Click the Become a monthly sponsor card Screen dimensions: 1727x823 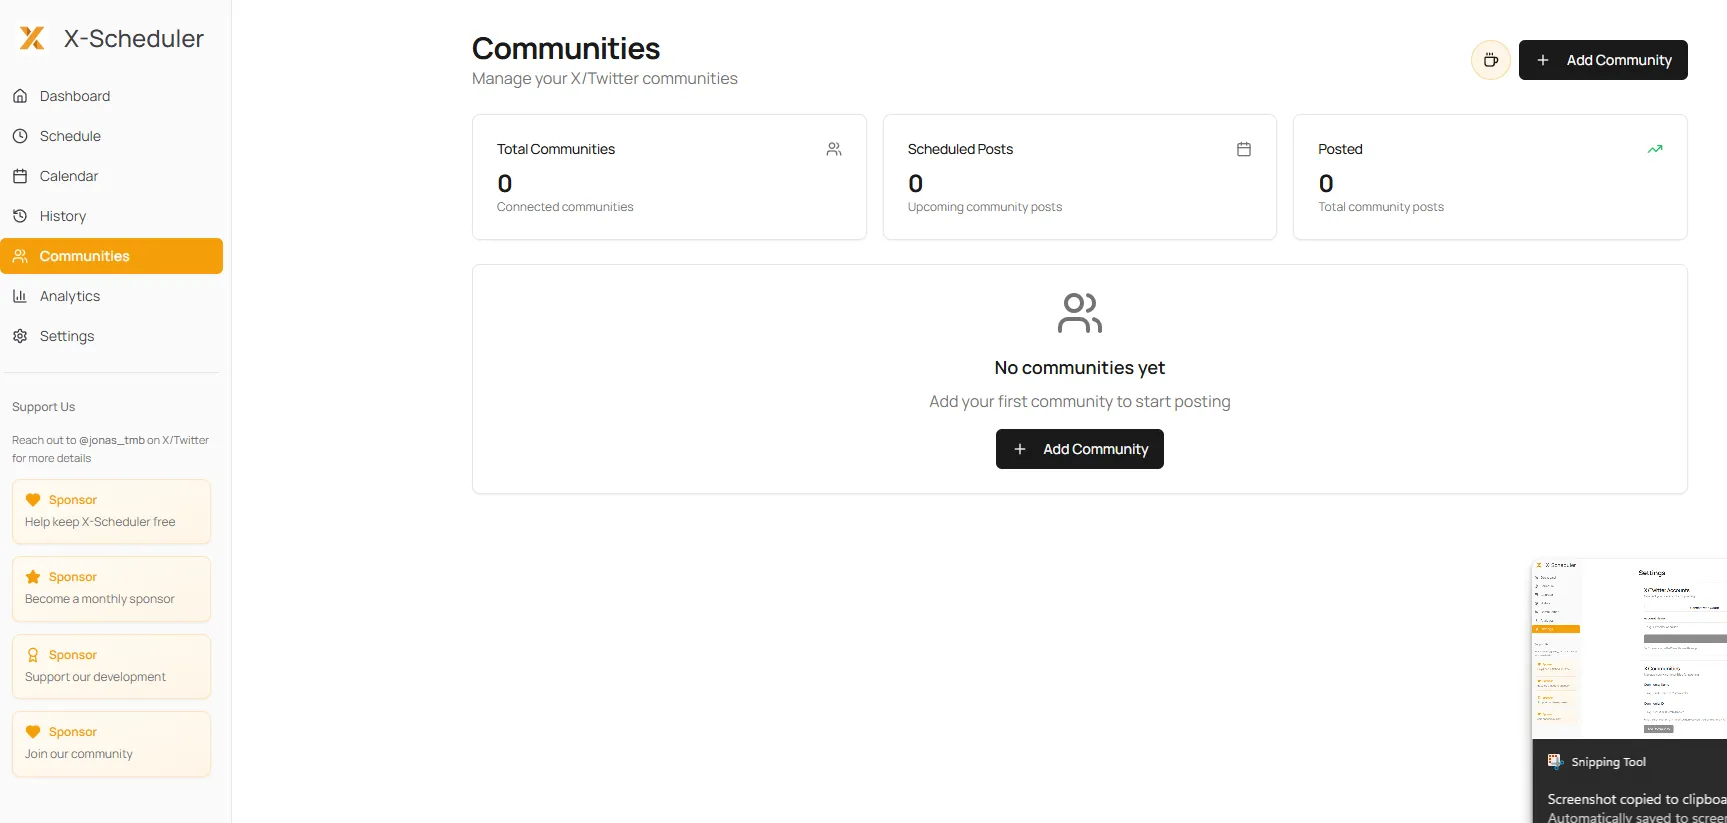[111, 588]
